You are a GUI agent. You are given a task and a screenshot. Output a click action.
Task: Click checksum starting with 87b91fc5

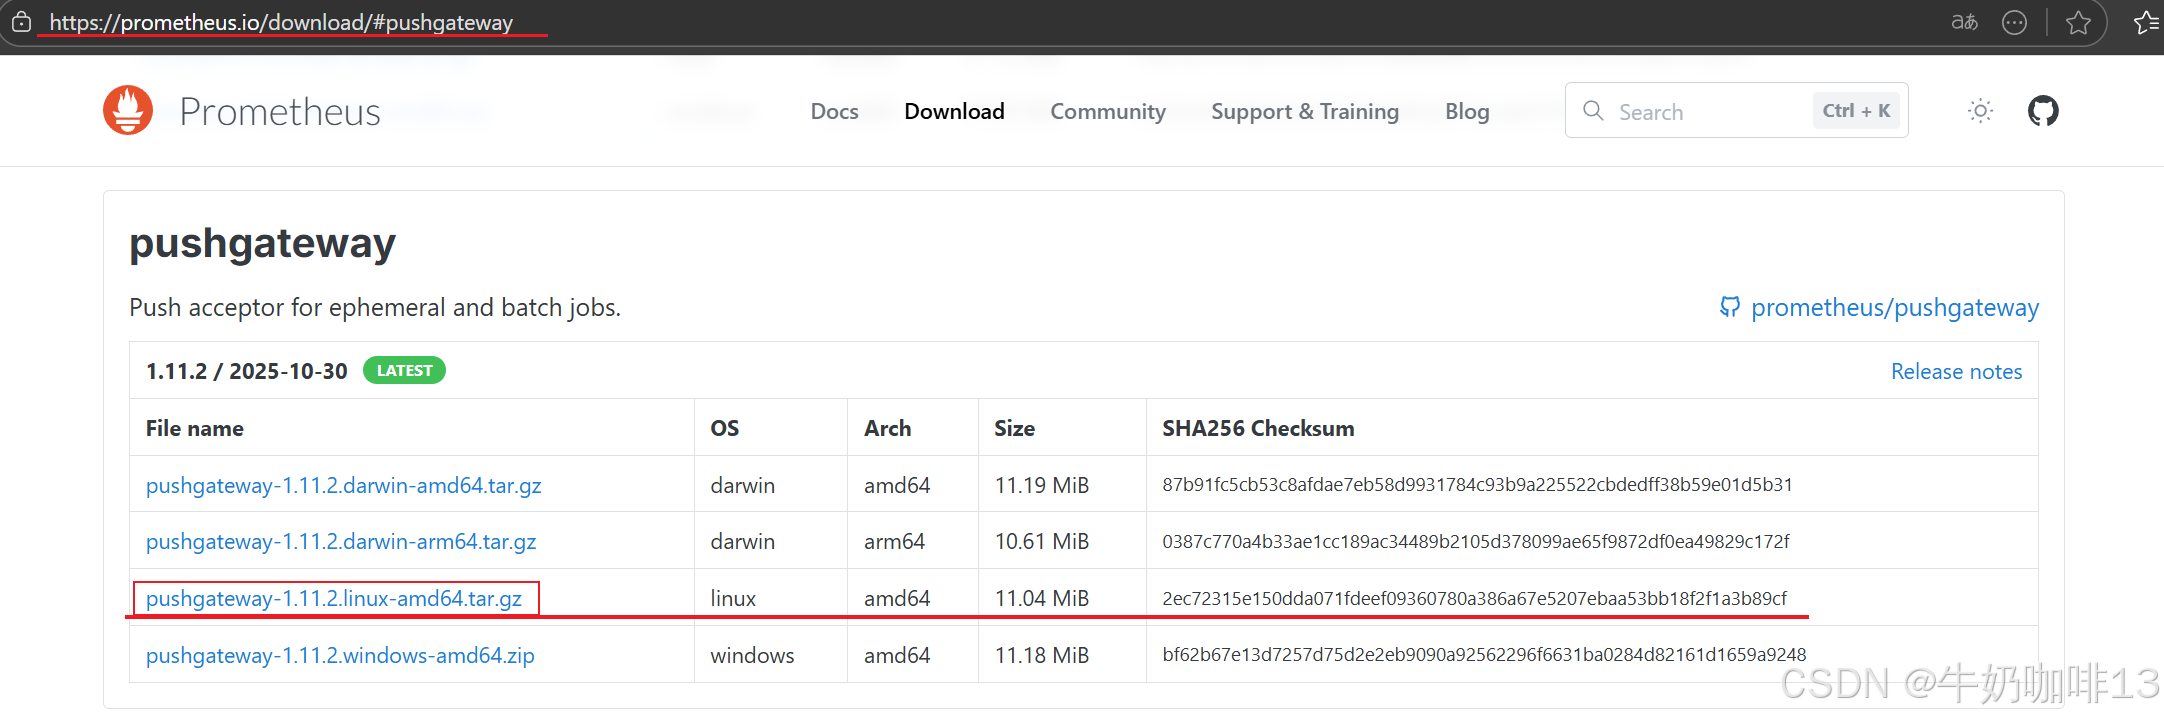click(1477, 485)
